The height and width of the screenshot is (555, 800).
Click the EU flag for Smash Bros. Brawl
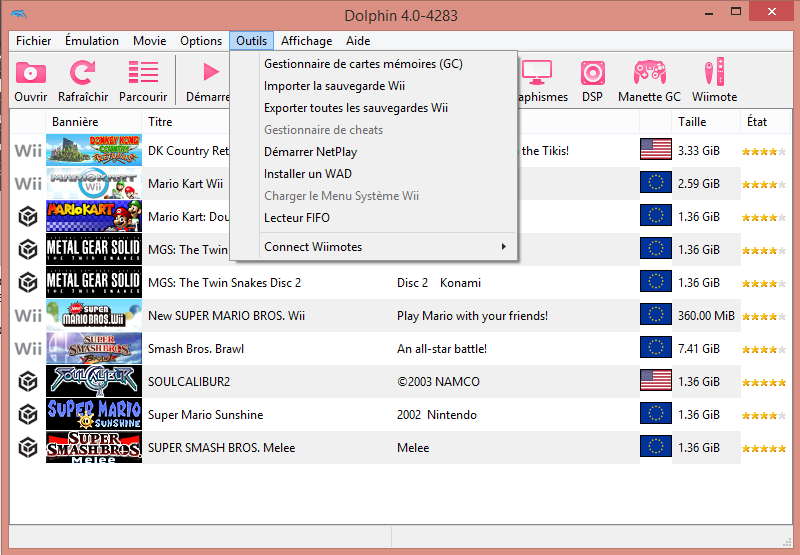point(656,348)
